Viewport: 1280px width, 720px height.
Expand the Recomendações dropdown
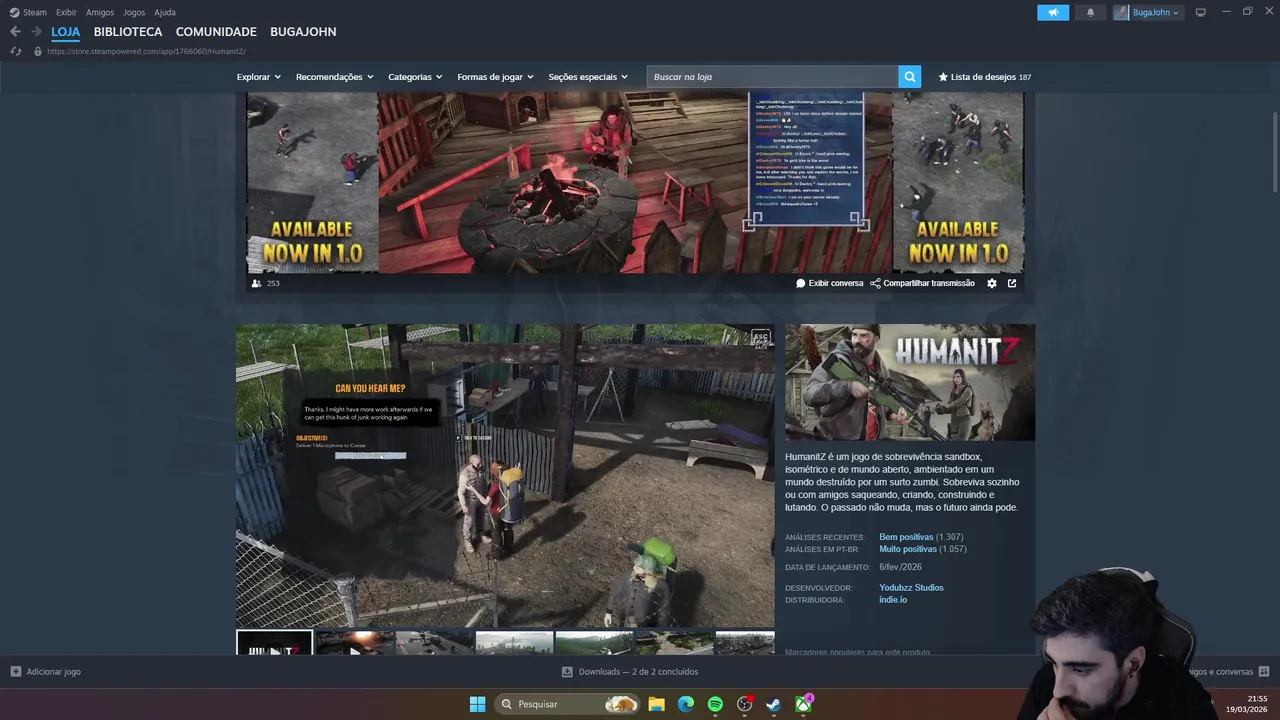pos(334,77)
